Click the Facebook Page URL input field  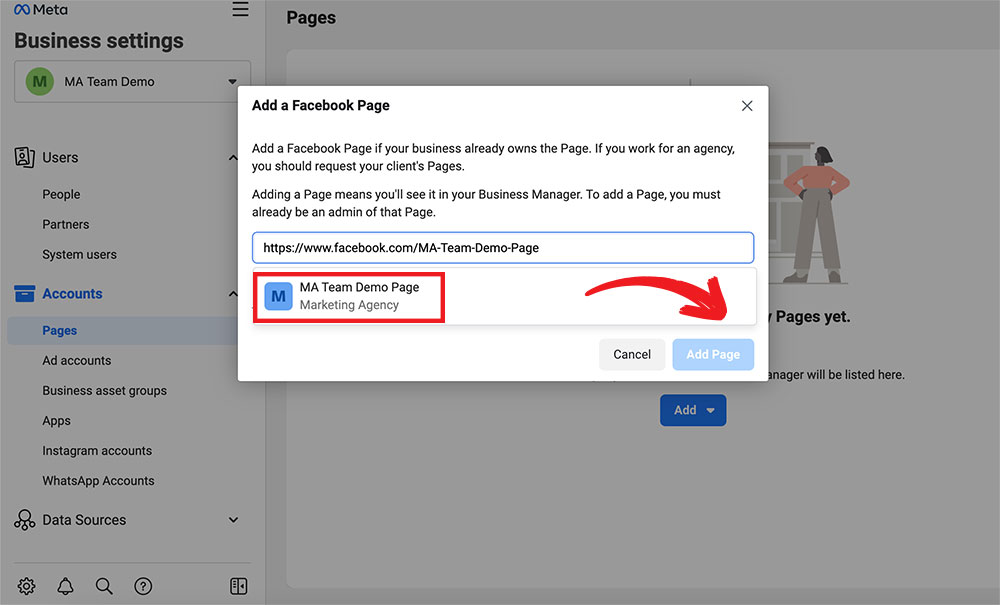tap(503, 248)
